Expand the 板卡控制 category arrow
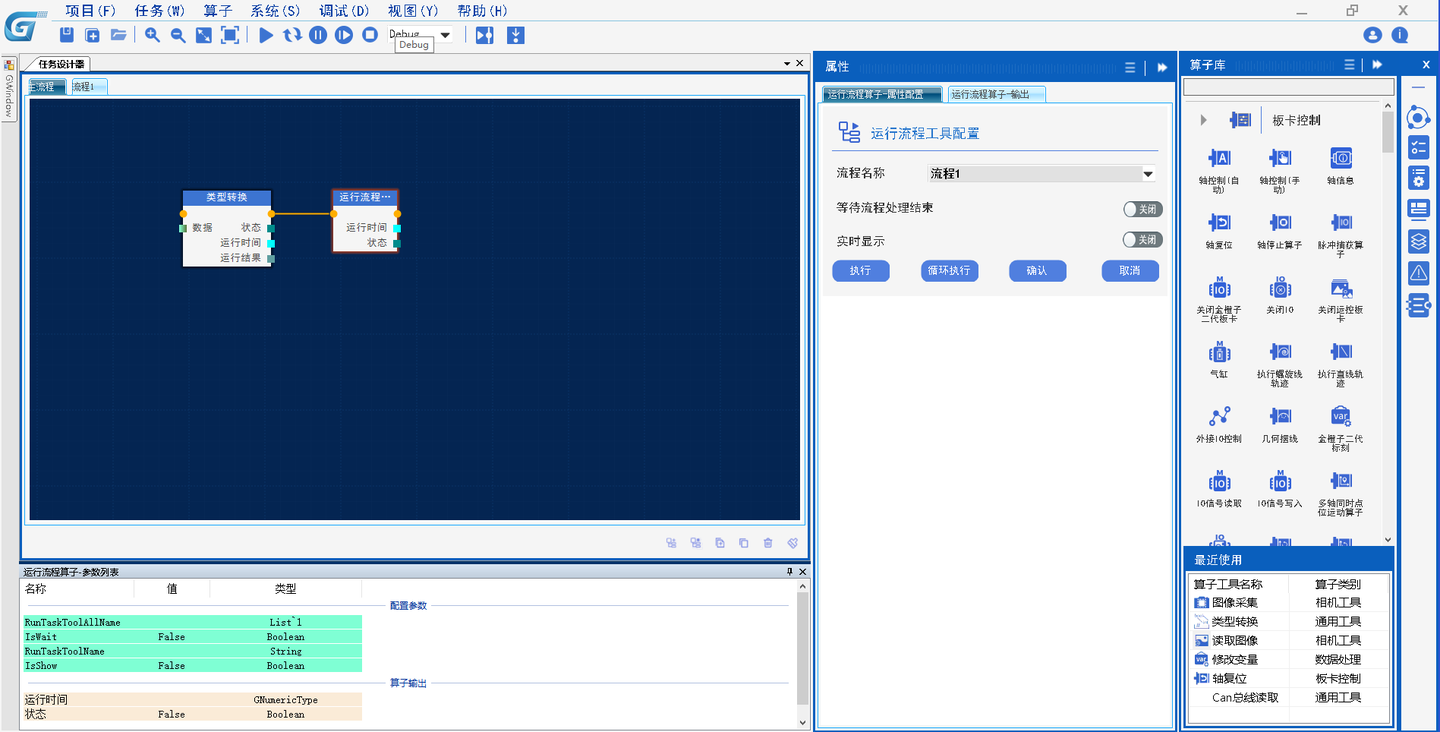 [x=1203, y=120]
